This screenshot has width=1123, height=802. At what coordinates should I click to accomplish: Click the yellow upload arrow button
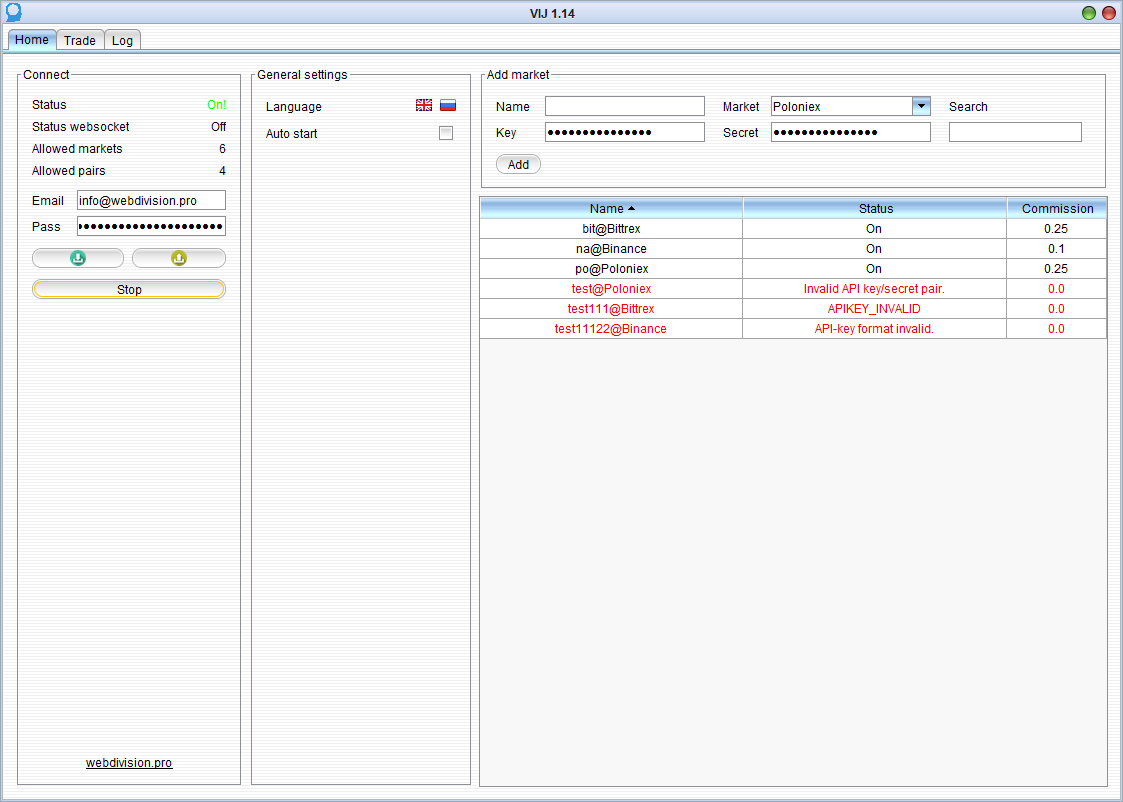pyautogui.click(x=179, y=258)
